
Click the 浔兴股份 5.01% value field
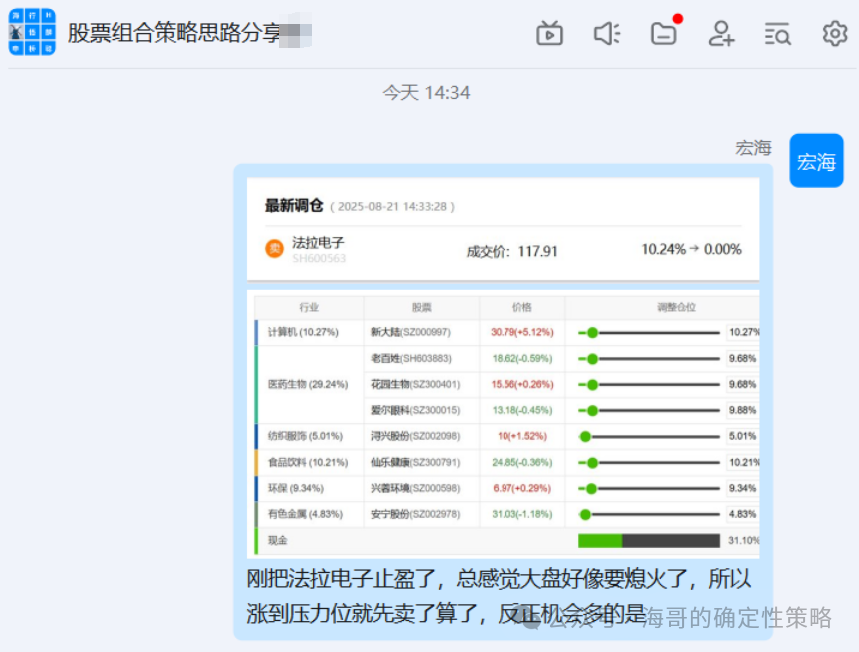click(742, 436)
